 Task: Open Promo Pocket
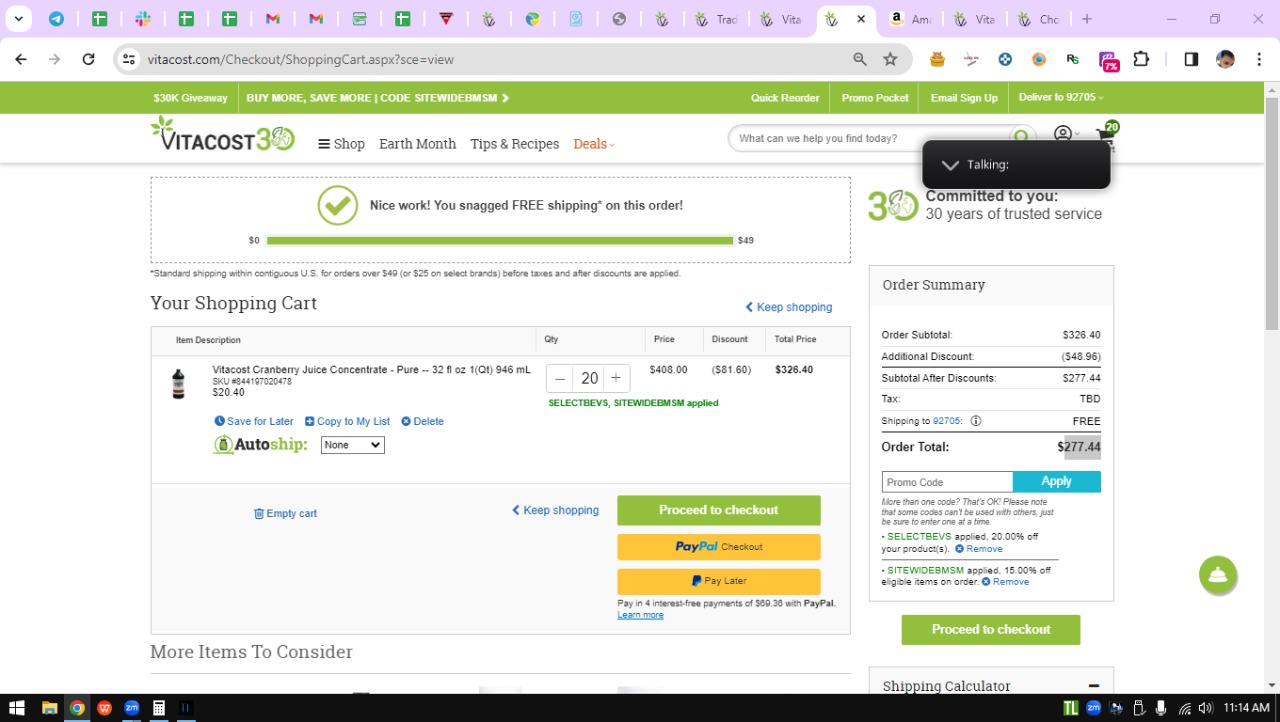pos(875,98)
